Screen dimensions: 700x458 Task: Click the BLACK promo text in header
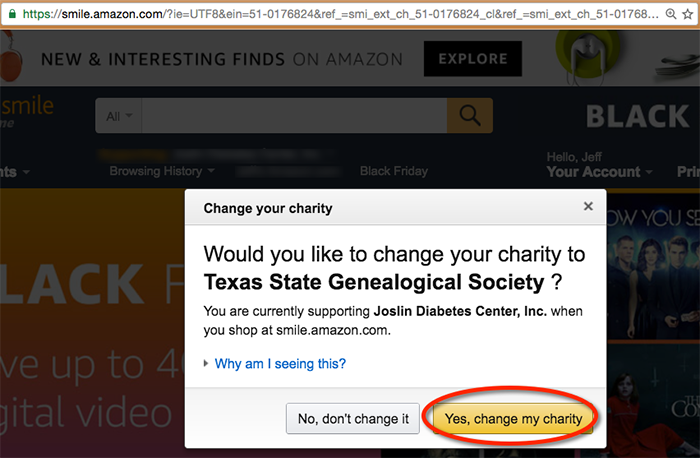pyautogui.click(x=637, y=116)
